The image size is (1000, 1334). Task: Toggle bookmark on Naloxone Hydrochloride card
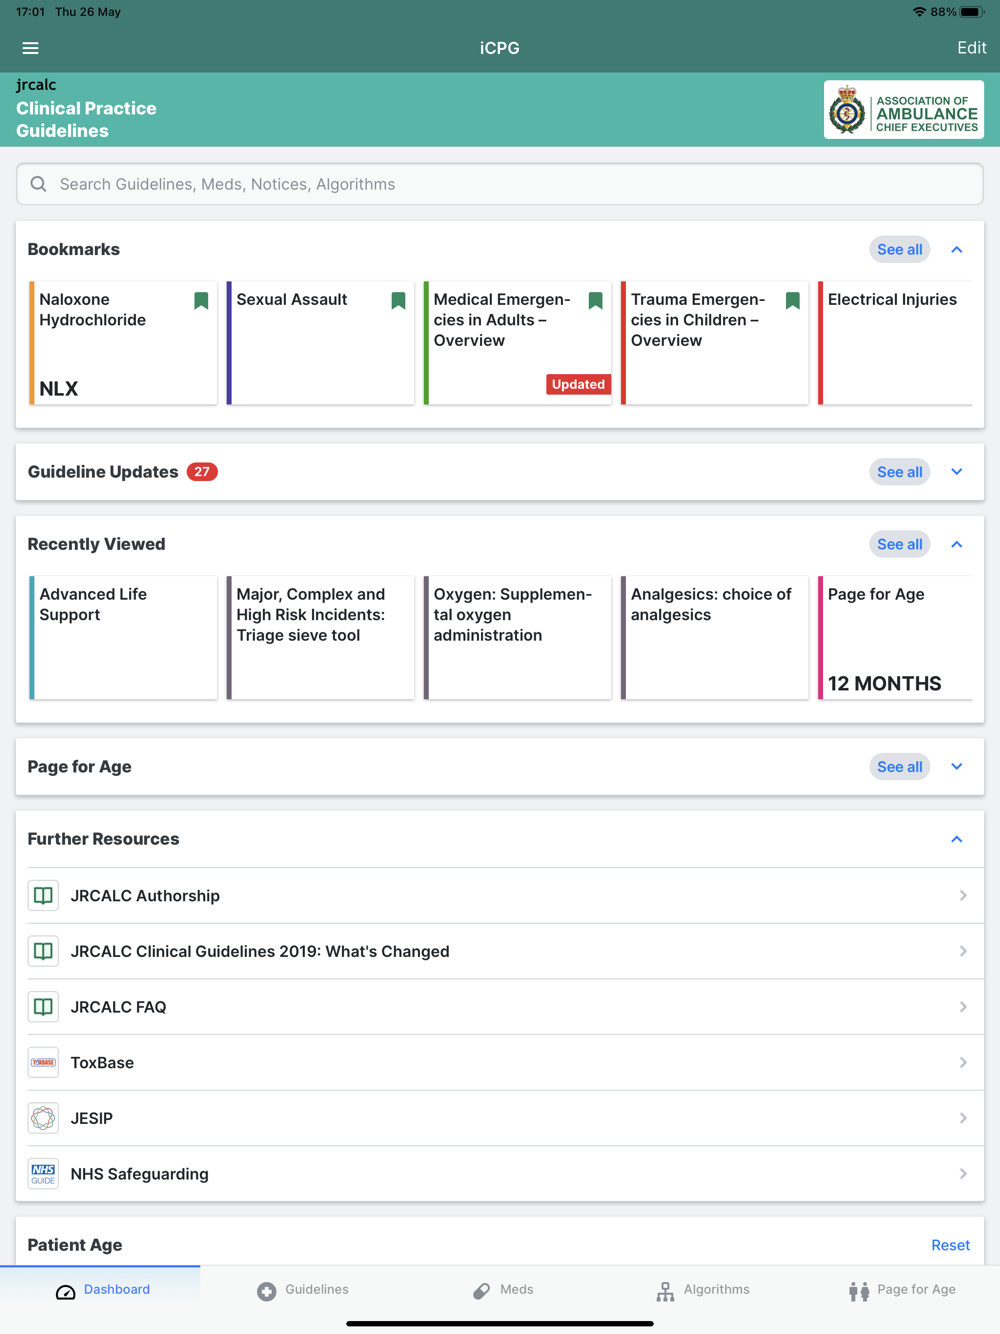[x=201, y=301]
